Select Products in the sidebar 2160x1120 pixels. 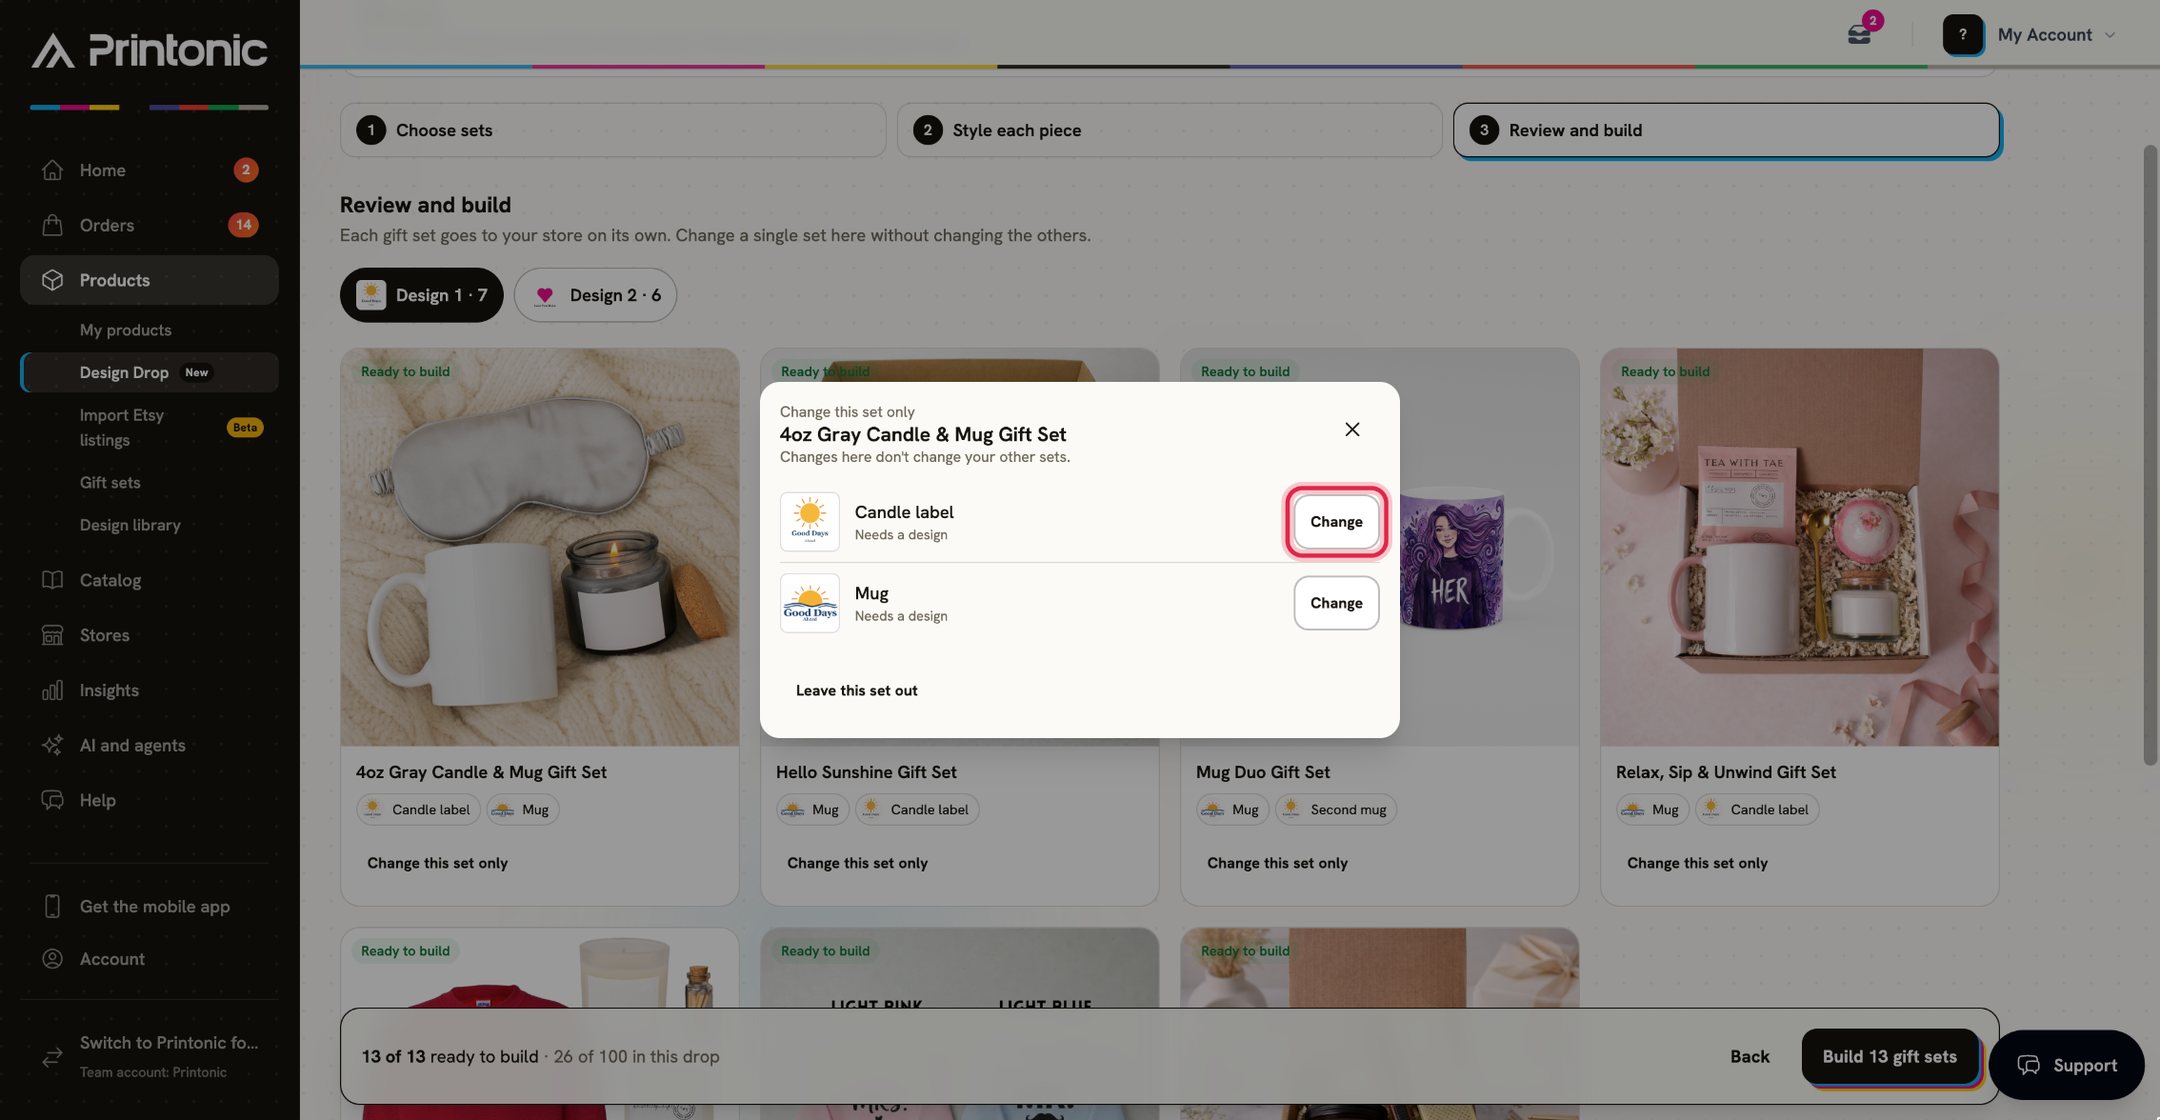pyautogui.click(x=149, y=280)
